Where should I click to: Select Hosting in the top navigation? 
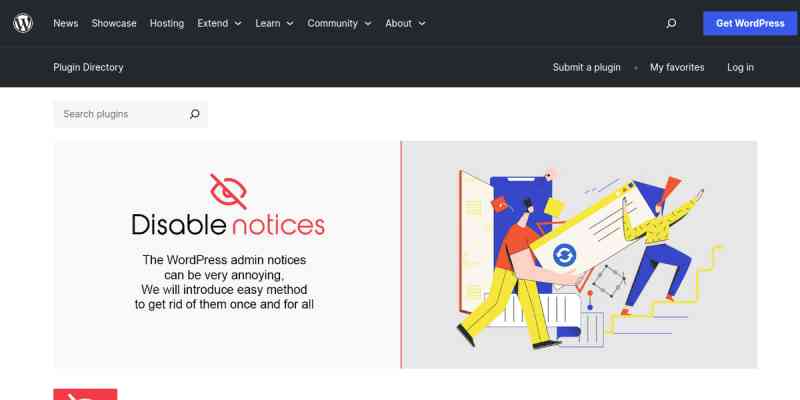(167, 23)
